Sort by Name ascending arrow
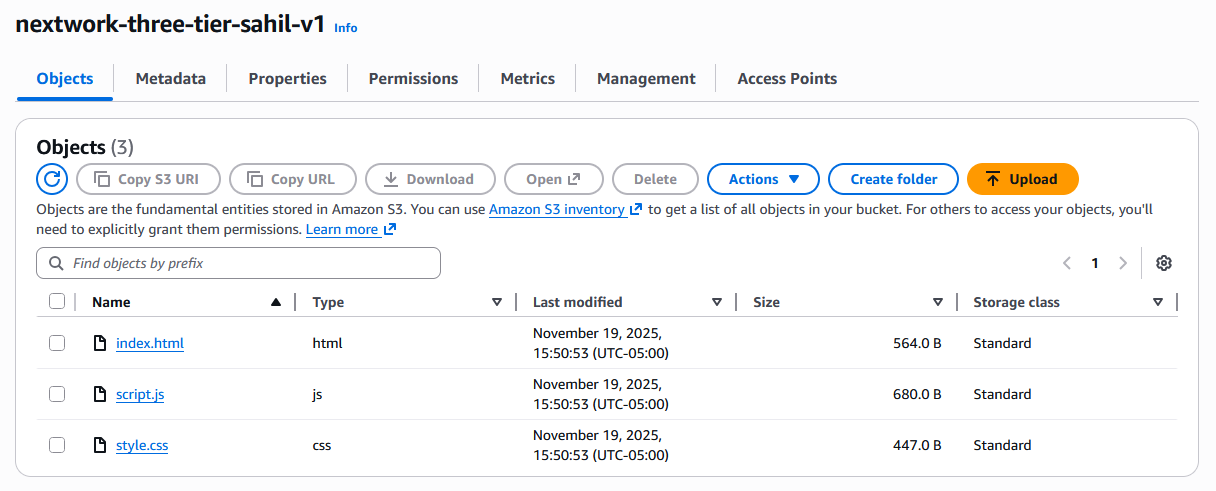This screenshot has width=1216, height=491. click(276, 302)
